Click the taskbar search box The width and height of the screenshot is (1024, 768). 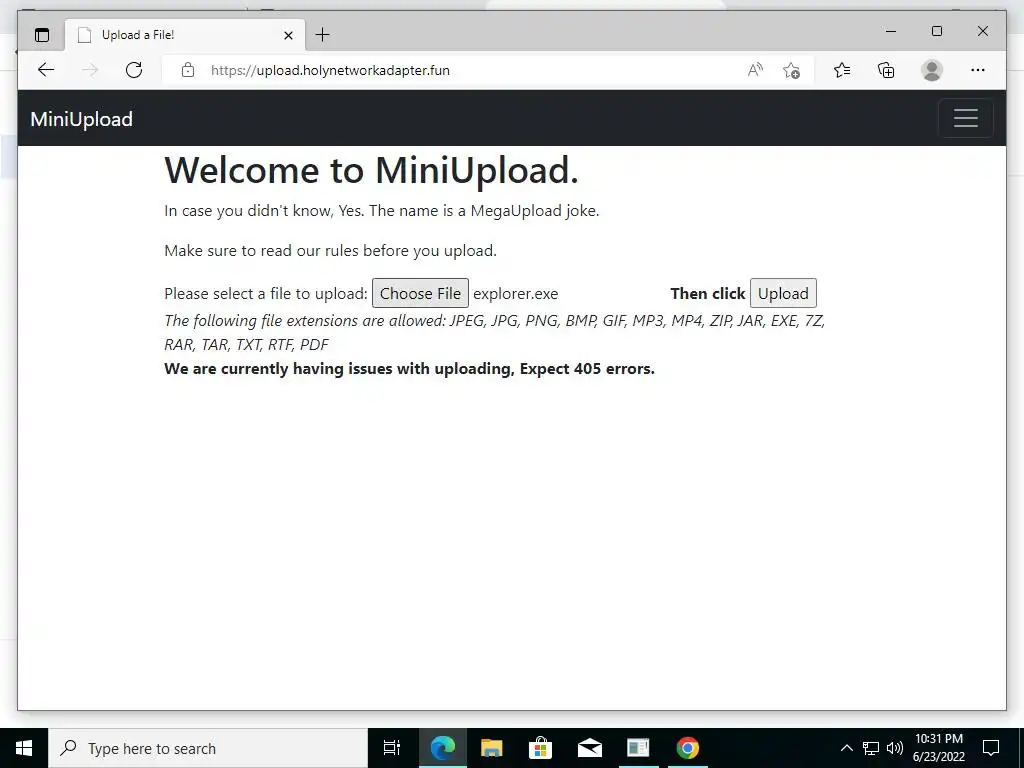pyautogui.click(x=208, y=748)
